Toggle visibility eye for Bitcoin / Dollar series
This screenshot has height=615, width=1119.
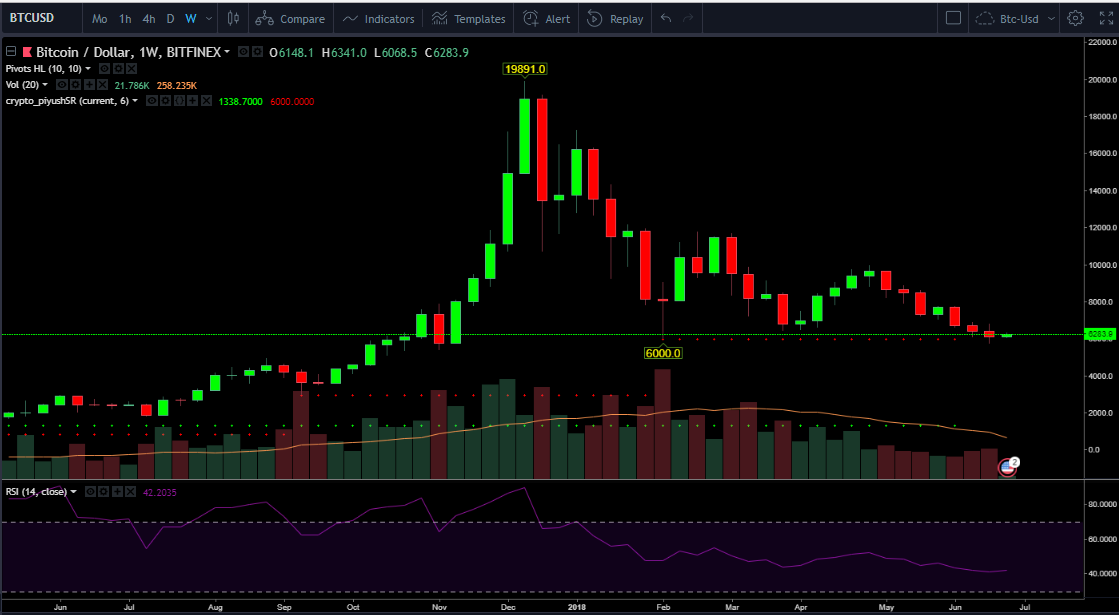[x=243, y=51]
